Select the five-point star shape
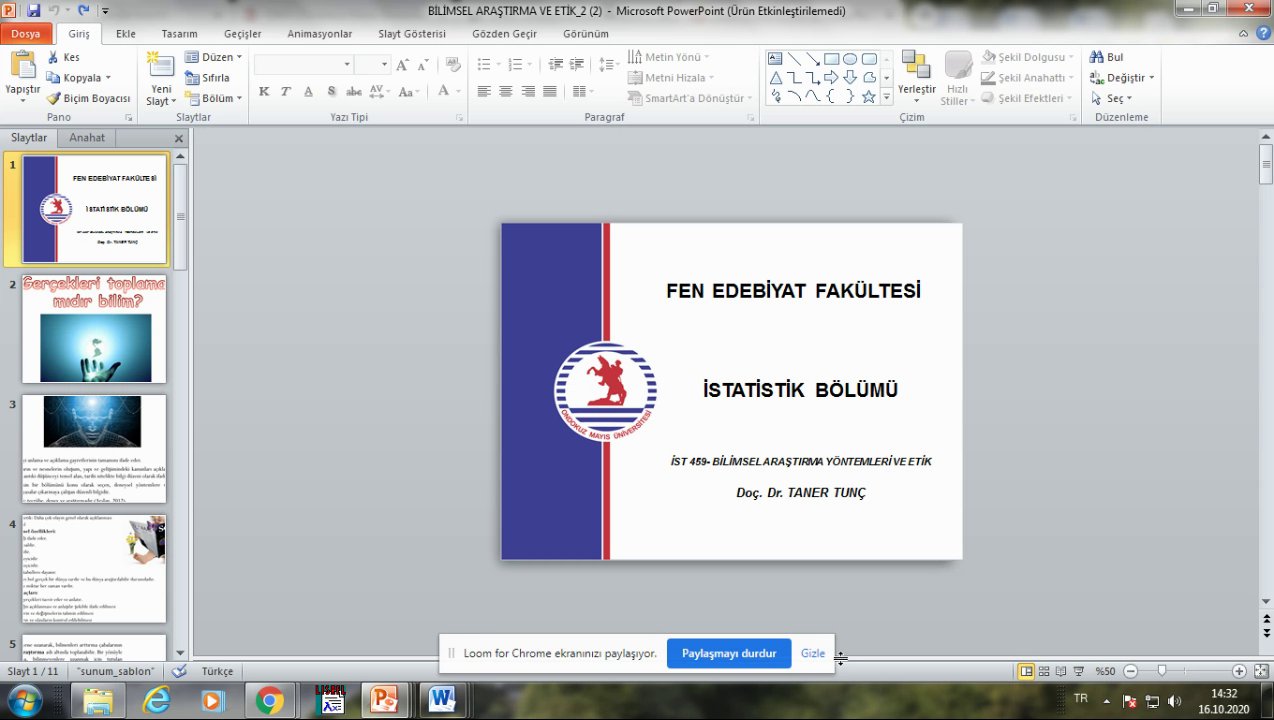Screen dimensions: 1274x720 coord(869,96)
